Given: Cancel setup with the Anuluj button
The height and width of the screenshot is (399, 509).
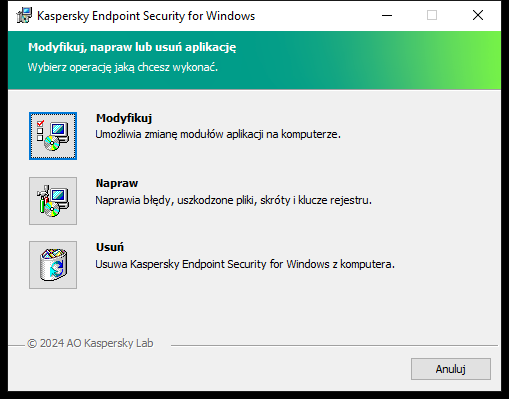Looking at the screenshot, I should pyautogui.click(x=451, y=369).
